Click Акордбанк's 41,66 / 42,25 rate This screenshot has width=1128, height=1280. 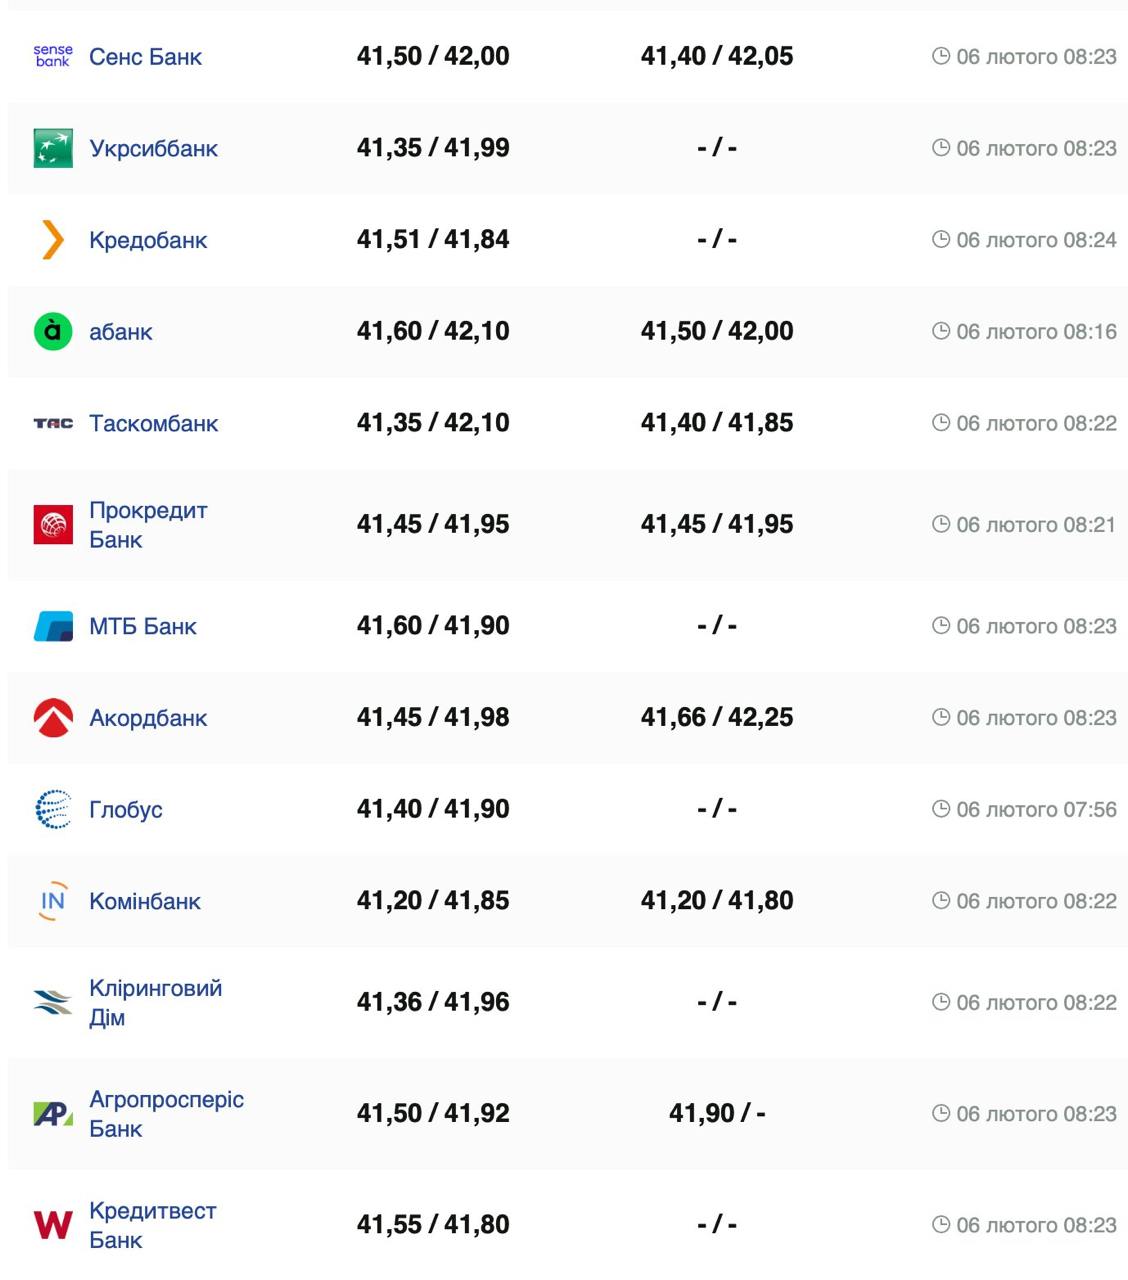[717, 717]
